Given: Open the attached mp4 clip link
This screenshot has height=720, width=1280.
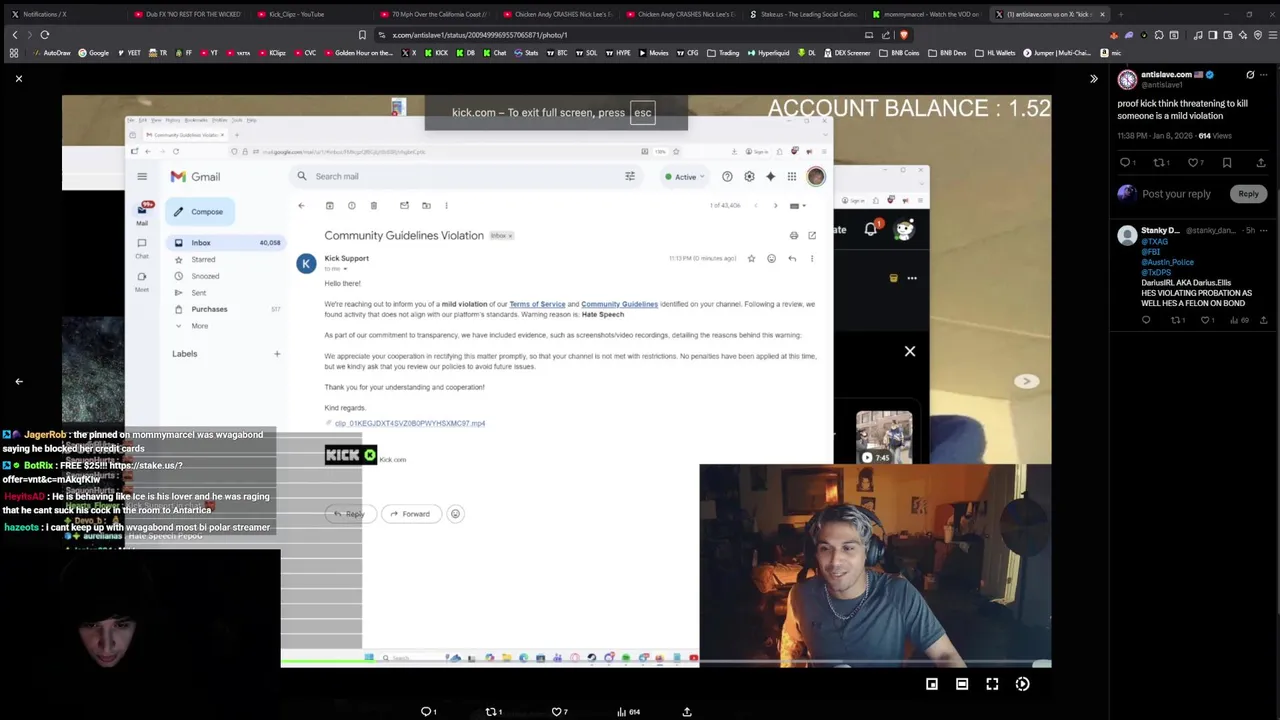Looking at the screenshot, I should click(x=409, y=423).
